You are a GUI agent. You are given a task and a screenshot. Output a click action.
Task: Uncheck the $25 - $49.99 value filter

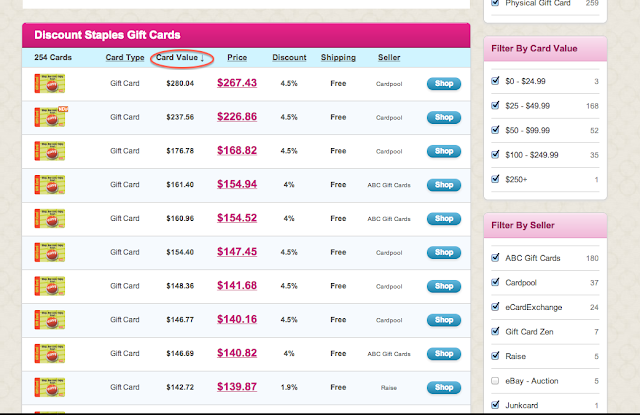pyautogui.click(x=495, y=105)
